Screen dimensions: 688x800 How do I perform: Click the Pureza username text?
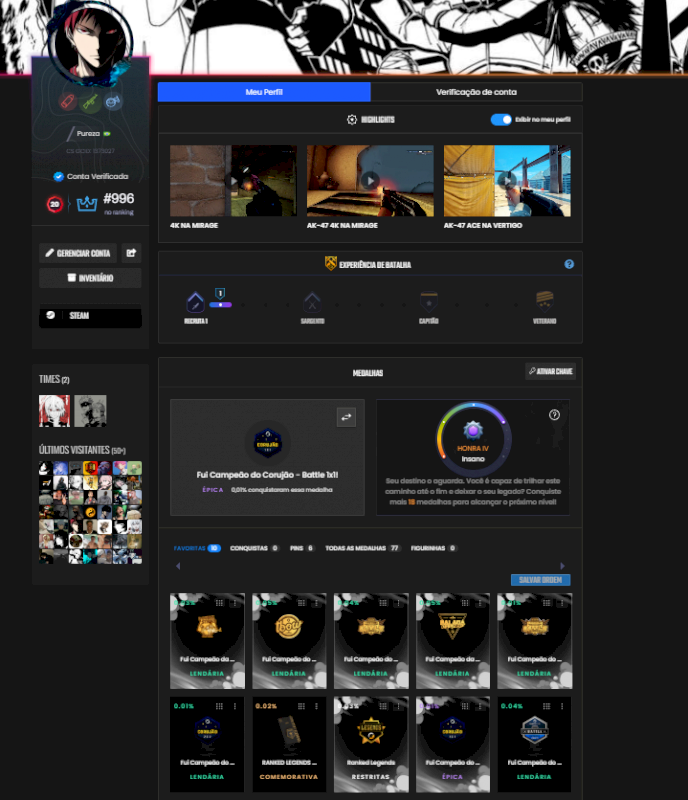[x=88, y=134]
